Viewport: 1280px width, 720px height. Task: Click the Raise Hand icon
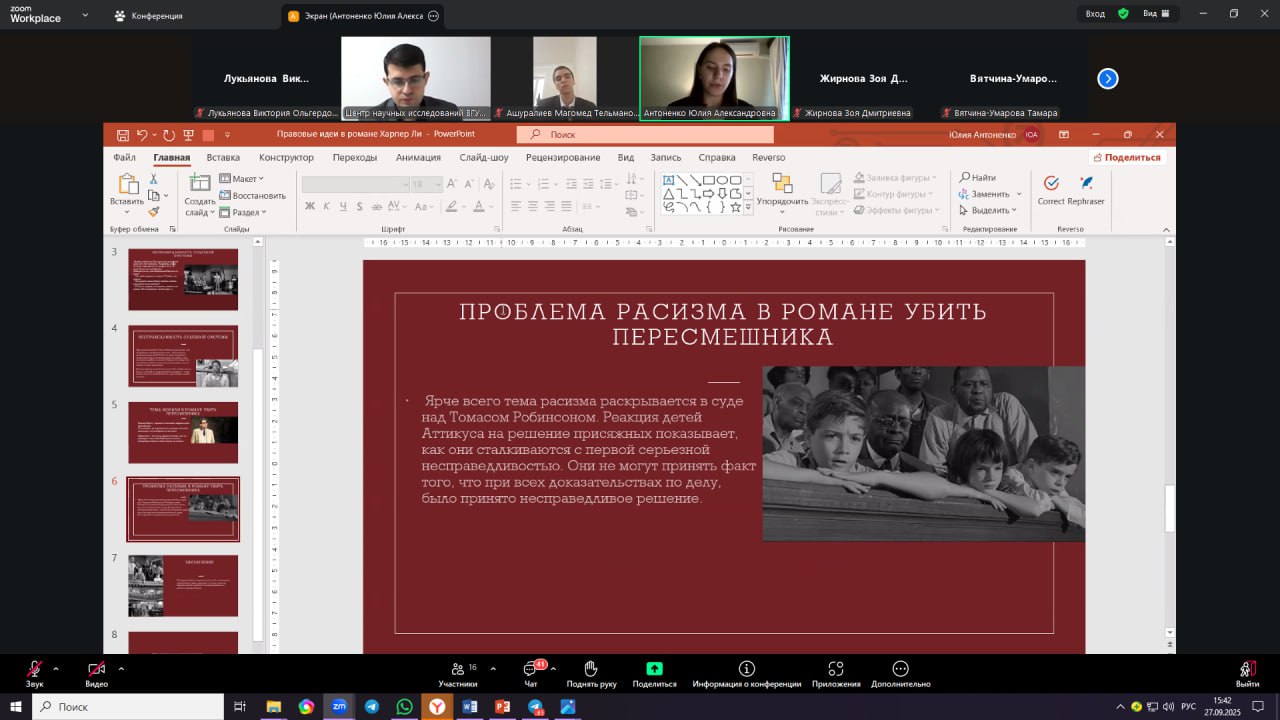point(591,669)
